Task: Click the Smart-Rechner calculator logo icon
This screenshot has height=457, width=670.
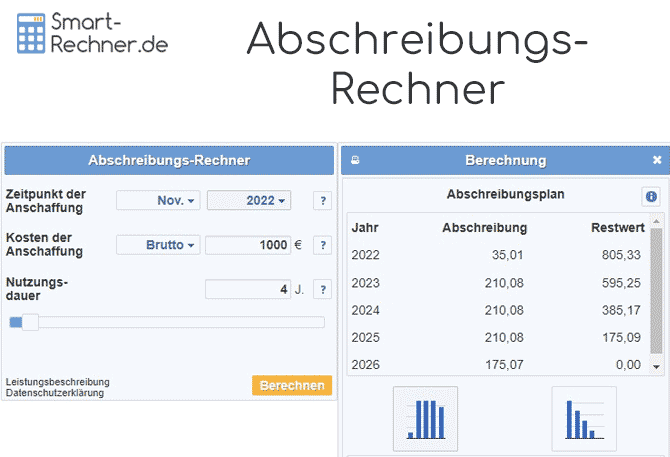Action: pos(32,34)
